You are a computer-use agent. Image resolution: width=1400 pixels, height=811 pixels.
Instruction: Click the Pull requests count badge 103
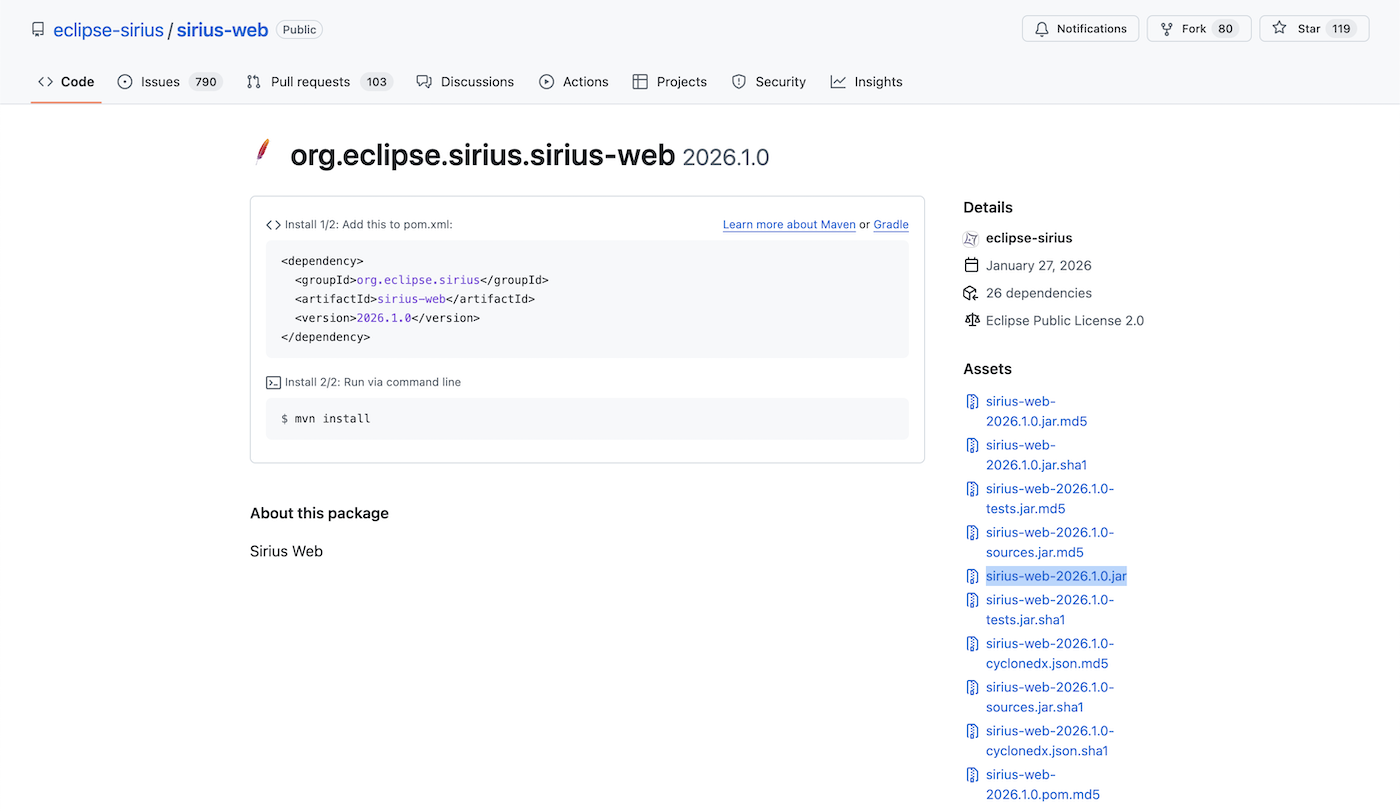coord(377,82)
